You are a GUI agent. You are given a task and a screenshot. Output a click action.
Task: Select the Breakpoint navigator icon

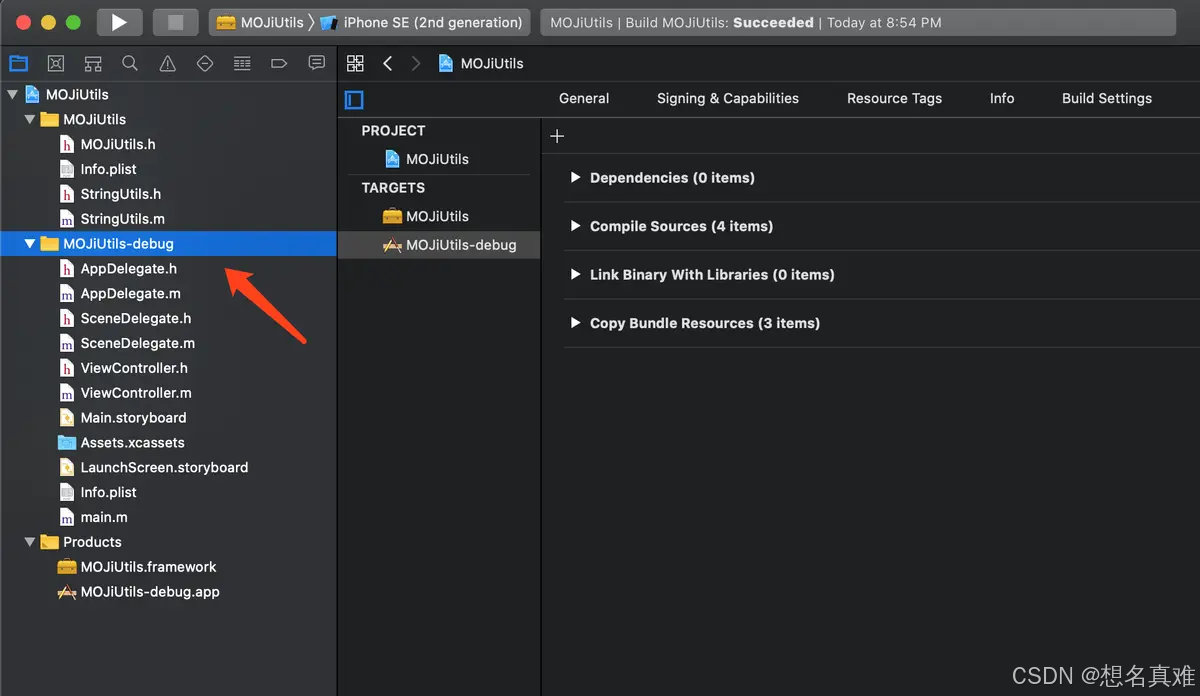(x=278, y=63)
